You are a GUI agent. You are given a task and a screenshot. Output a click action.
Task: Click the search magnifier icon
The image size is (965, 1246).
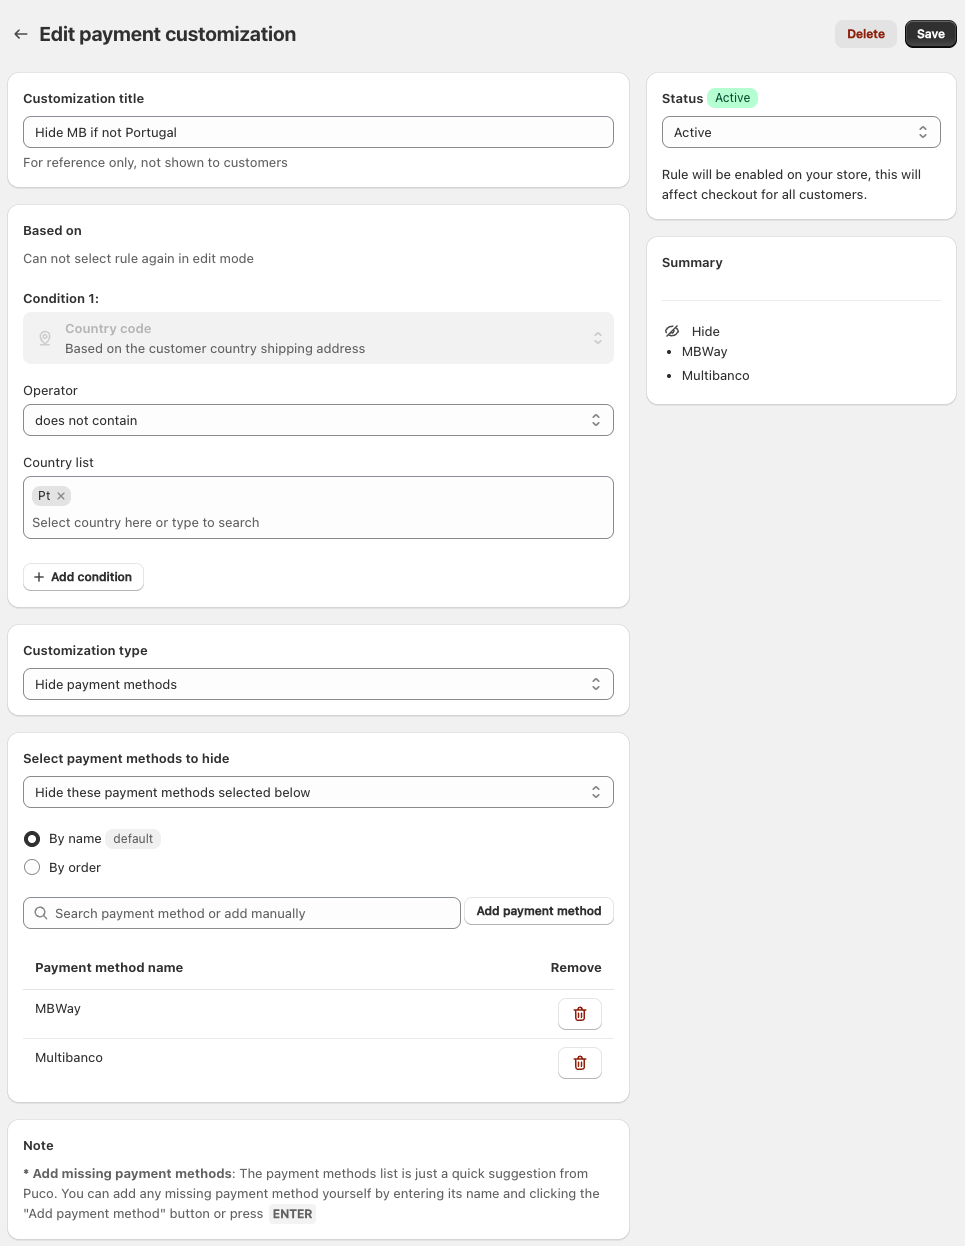click(41, 913)
